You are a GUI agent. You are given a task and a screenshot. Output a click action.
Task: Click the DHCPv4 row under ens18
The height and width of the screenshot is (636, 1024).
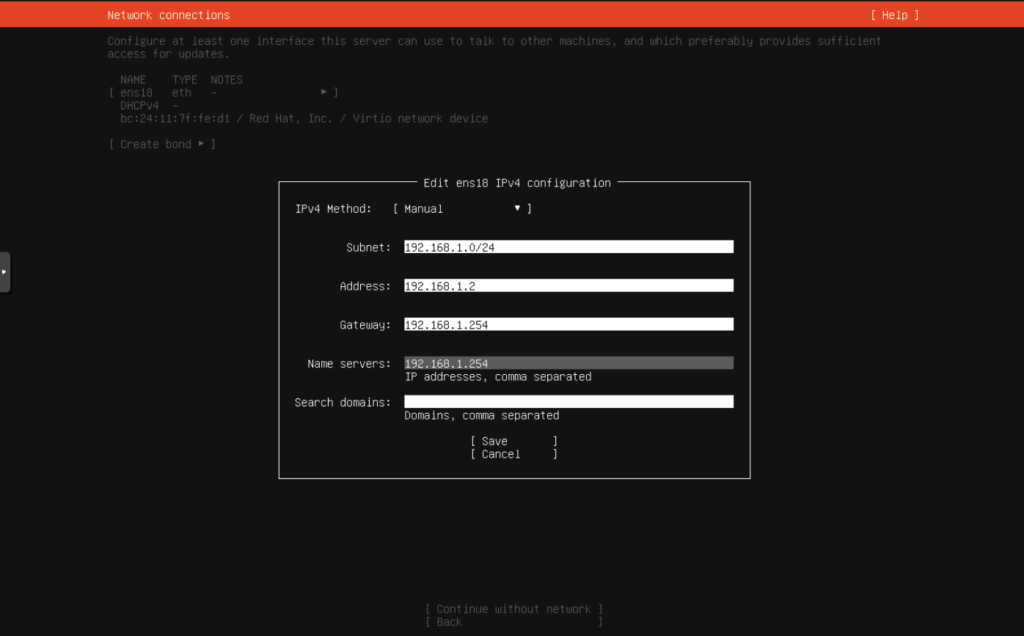[x=139, y=105]
